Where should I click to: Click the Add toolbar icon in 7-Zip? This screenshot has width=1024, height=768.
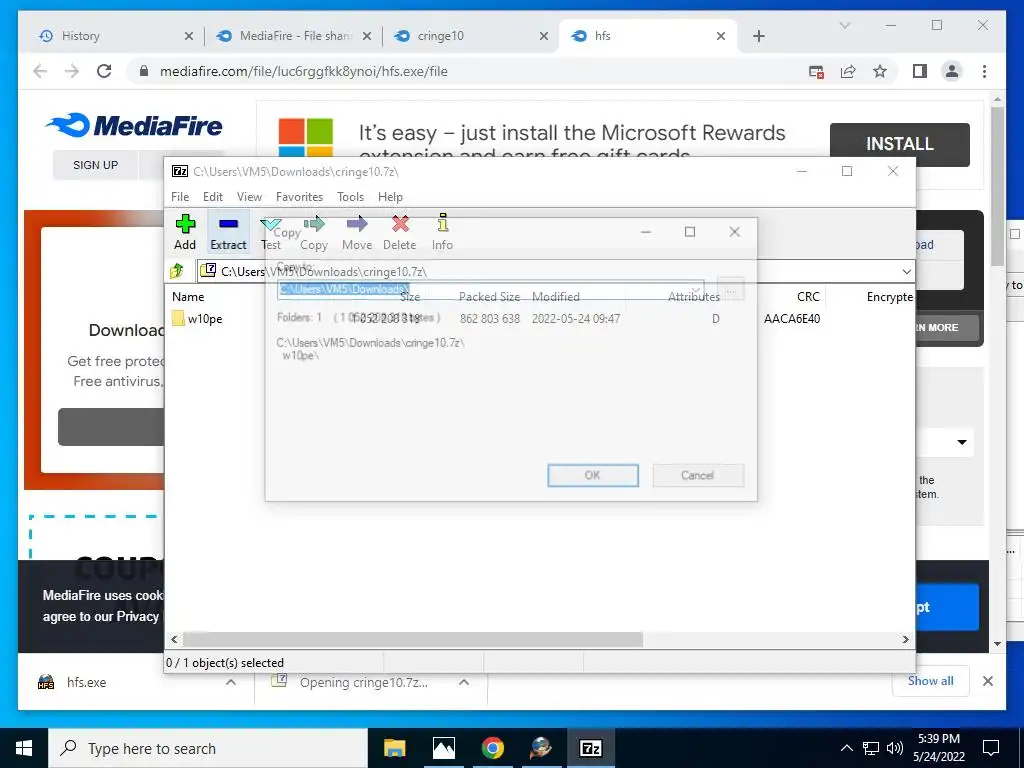(185, 232)
